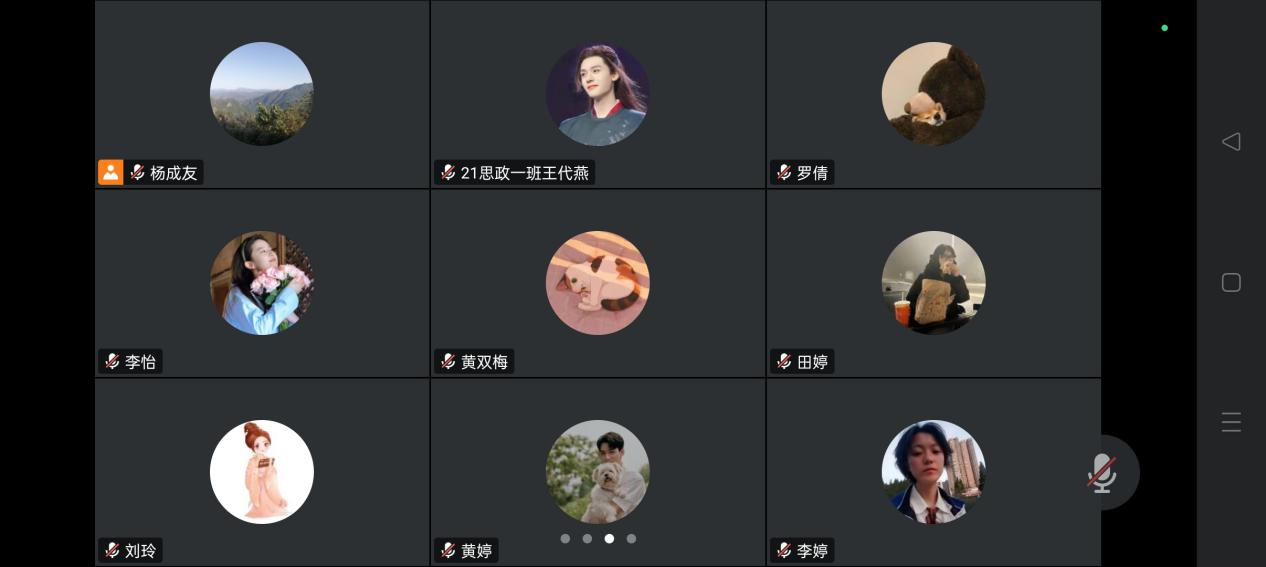Tap the orange host icon beside 杨成友
Image resolution: width=1266 pixels, height=567 pixels.
click(110, 172)
